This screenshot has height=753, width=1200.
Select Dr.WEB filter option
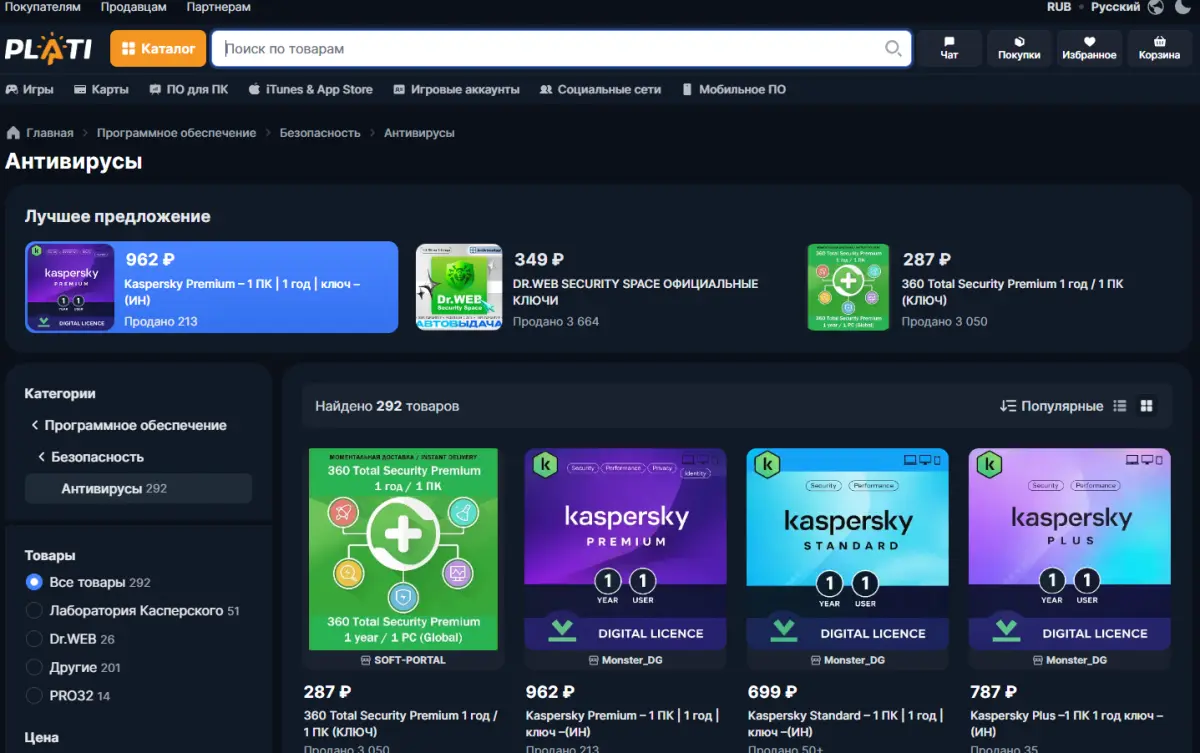[70, 638]
